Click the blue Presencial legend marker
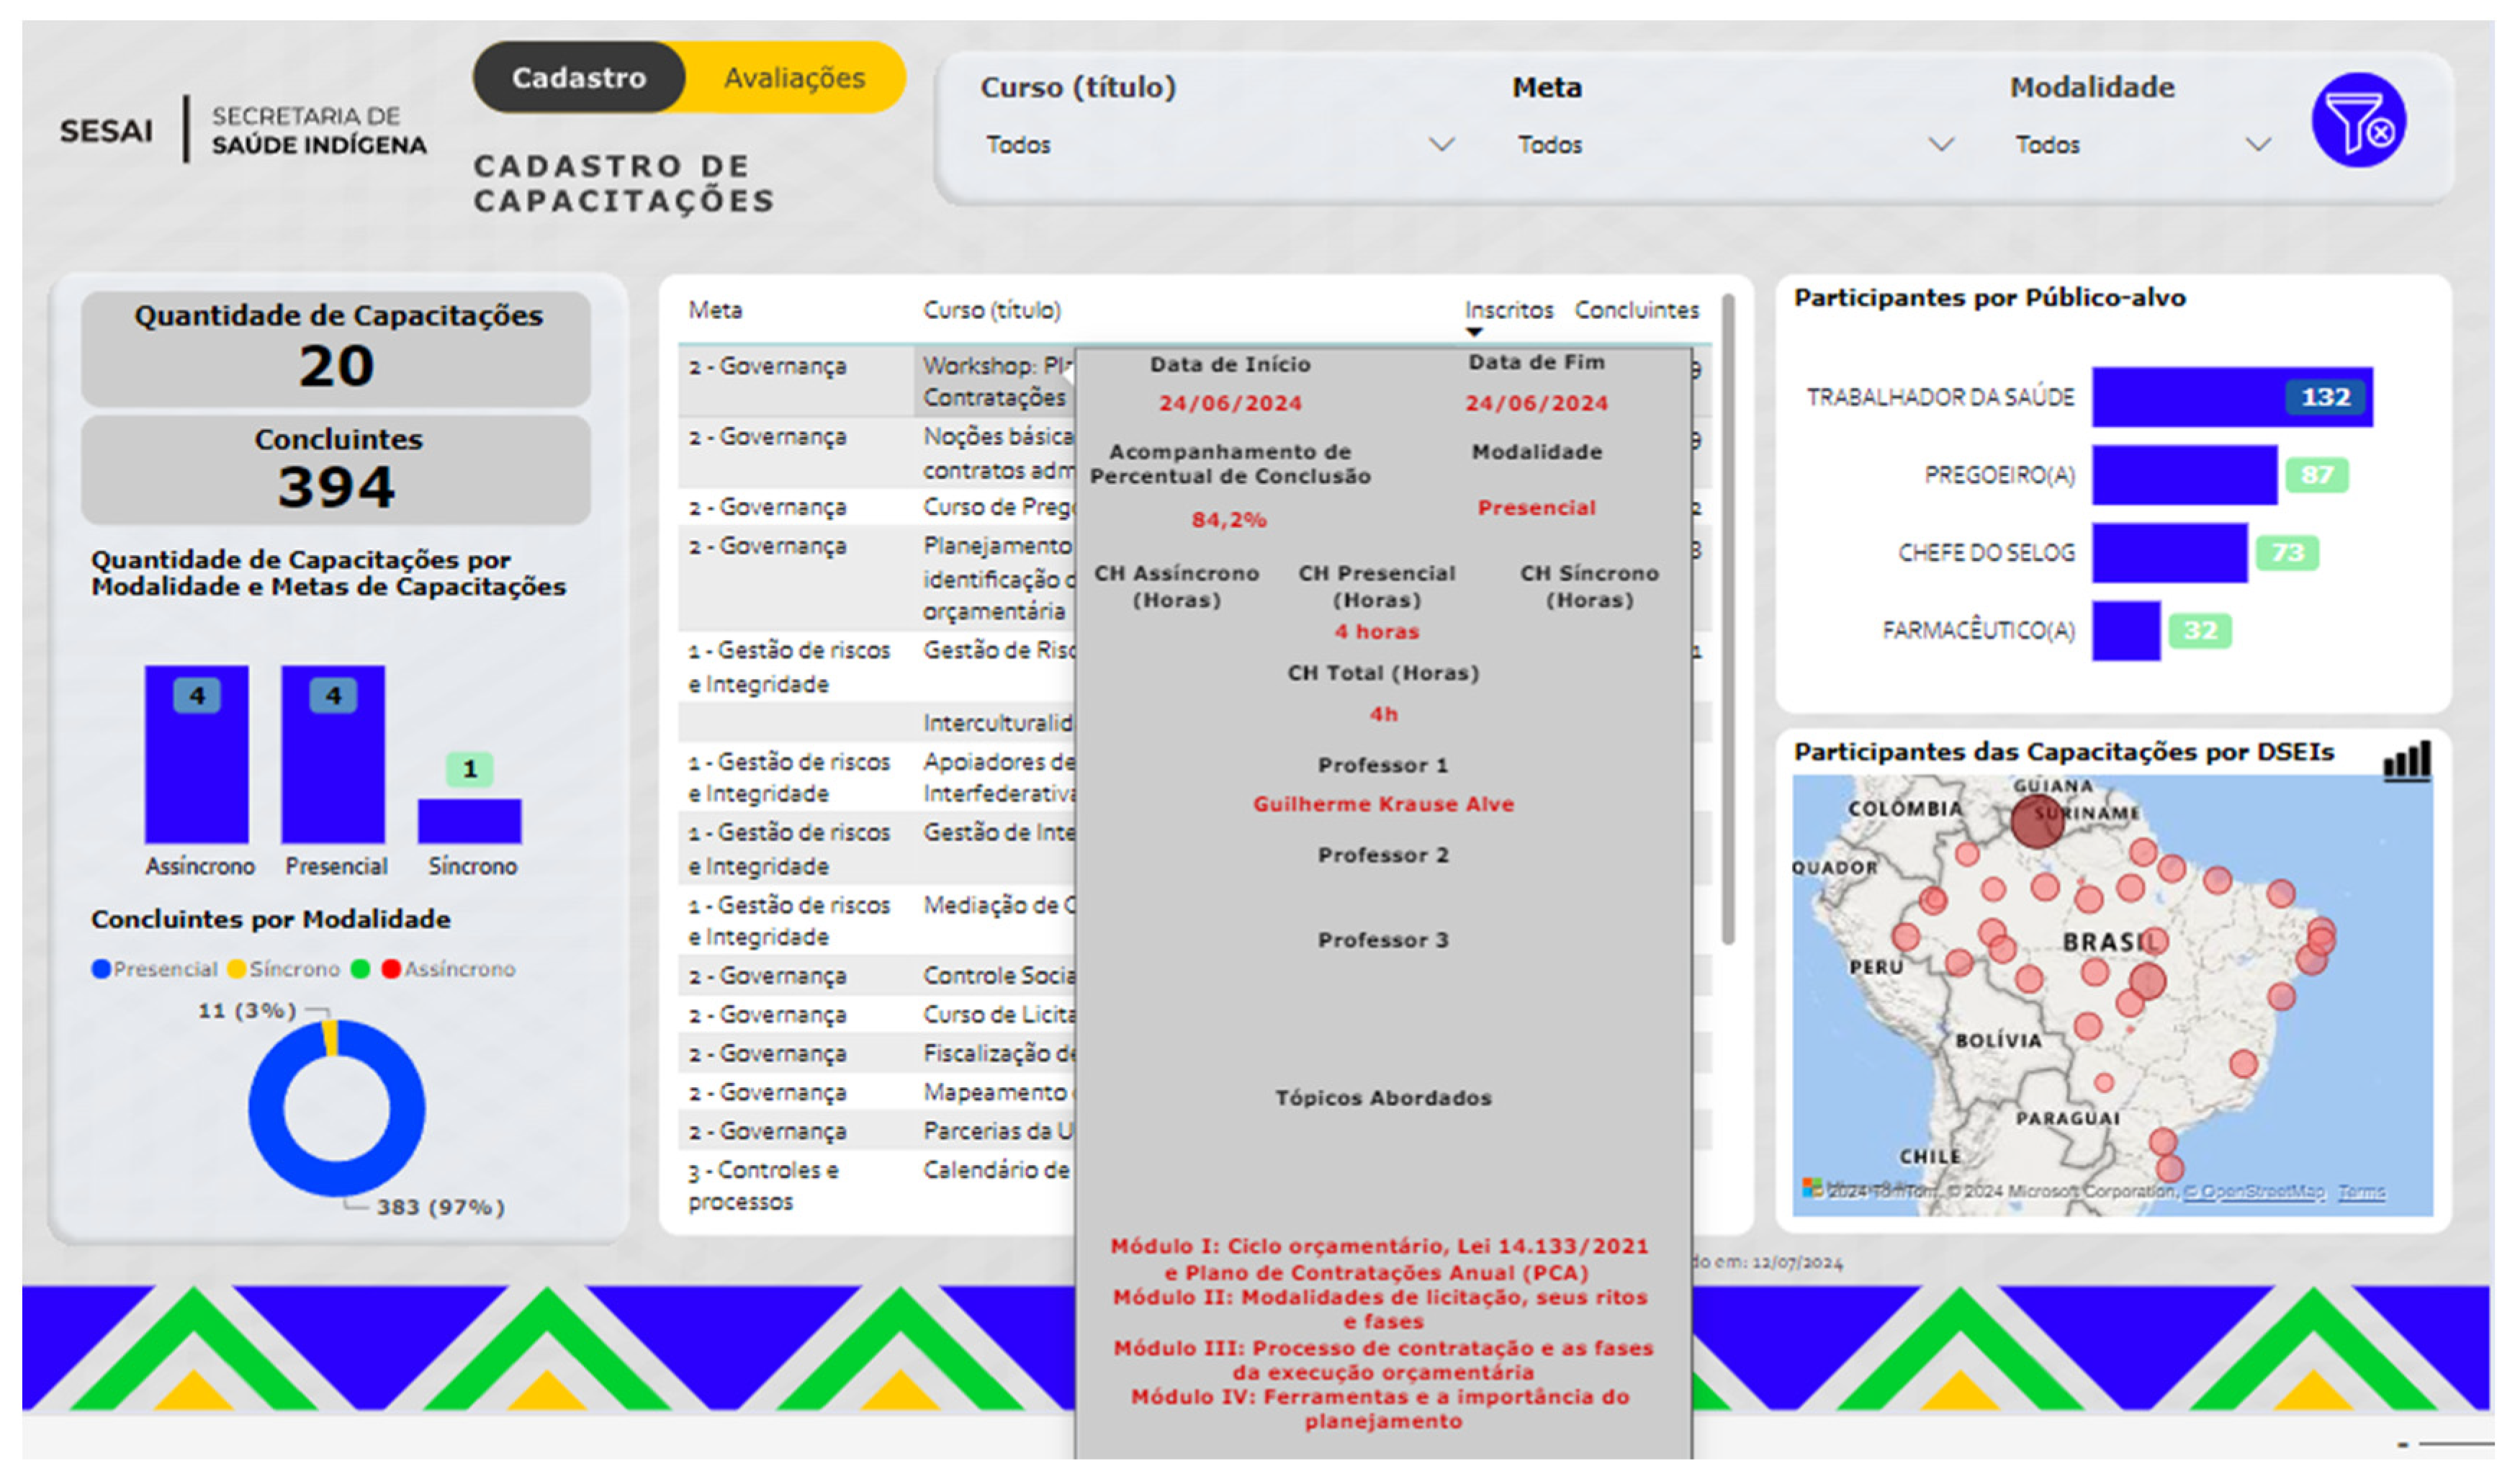This screenshot has width=2520, height=1474. [x=101, y=968]
